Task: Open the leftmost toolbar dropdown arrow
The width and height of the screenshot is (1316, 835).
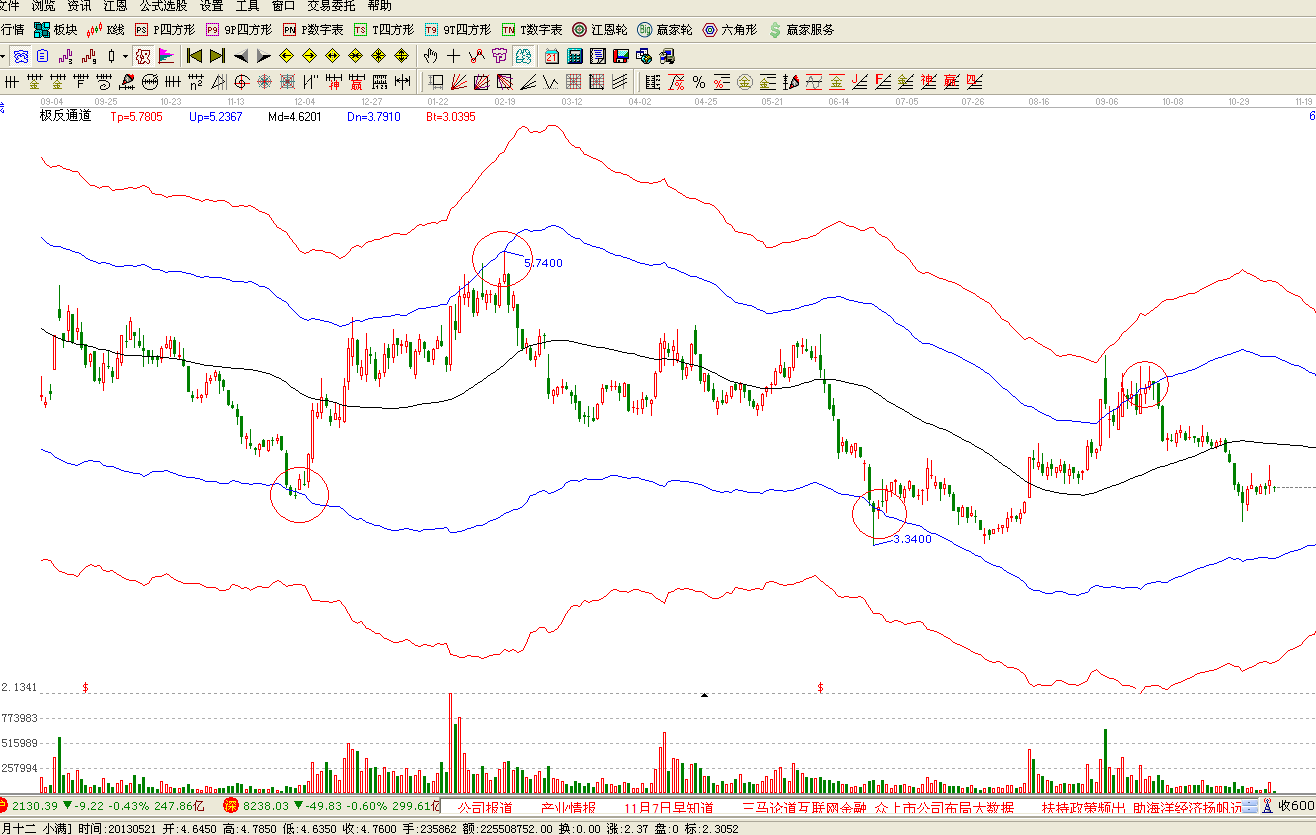Action: tap(4, 56)
